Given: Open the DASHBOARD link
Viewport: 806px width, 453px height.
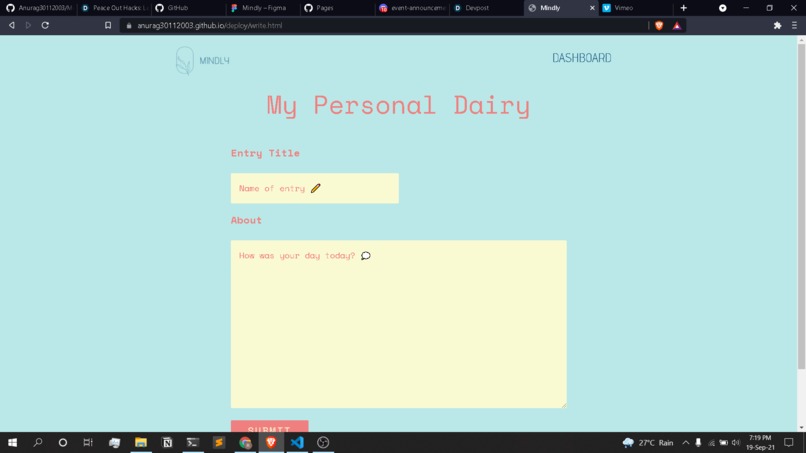Looking at the screenshot, I should pos(581,58).
